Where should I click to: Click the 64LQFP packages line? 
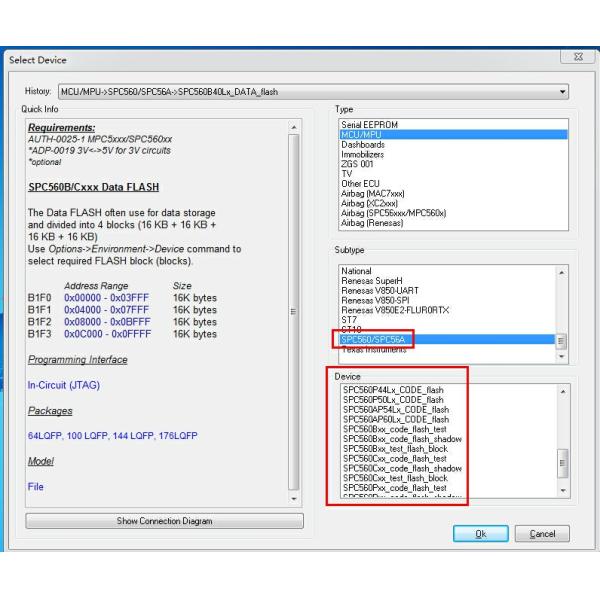[x=112, y=436]
